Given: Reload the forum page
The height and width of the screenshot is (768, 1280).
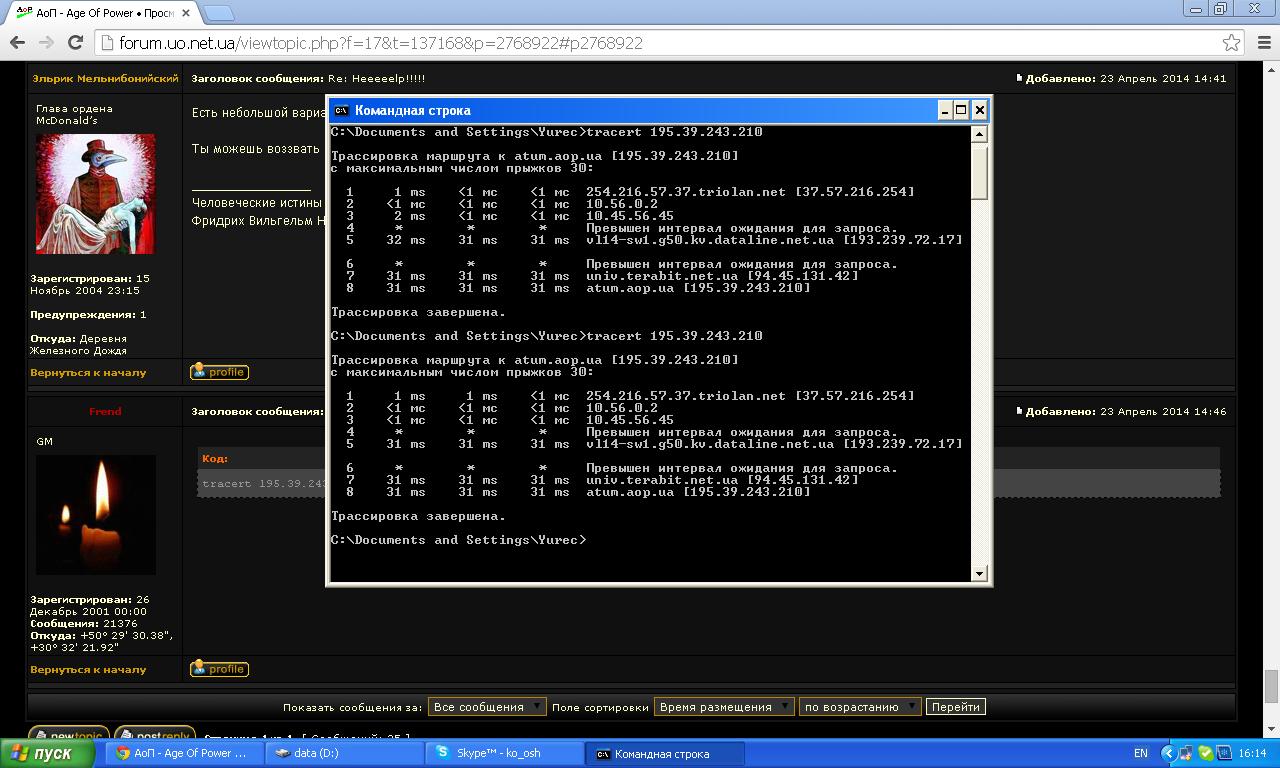Looking at the screenshot, I should pyautogui.click(x=75, y=43).
